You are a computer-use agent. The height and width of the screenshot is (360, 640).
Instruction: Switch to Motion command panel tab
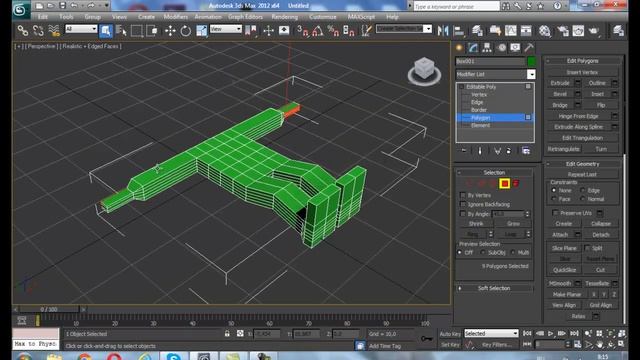pyautogui.click(x=501, y=48)
